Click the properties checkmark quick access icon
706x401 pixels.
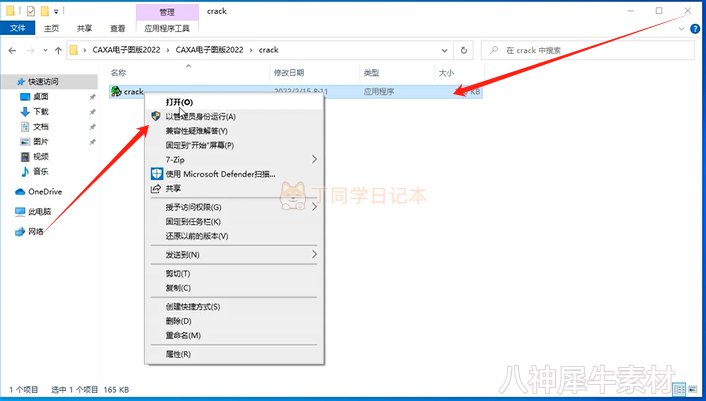tap(31, 11)
